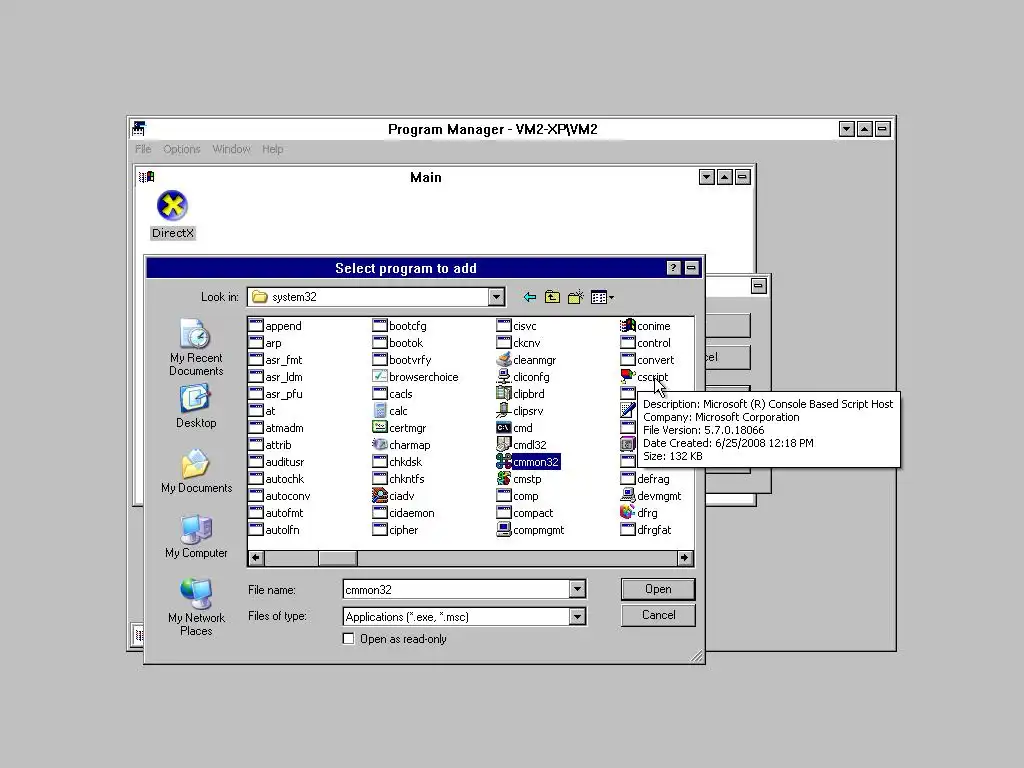Open My Computer in places bar
Image resolution: width=1024 pixels, height=768 pixels.
tap(196, 537)
